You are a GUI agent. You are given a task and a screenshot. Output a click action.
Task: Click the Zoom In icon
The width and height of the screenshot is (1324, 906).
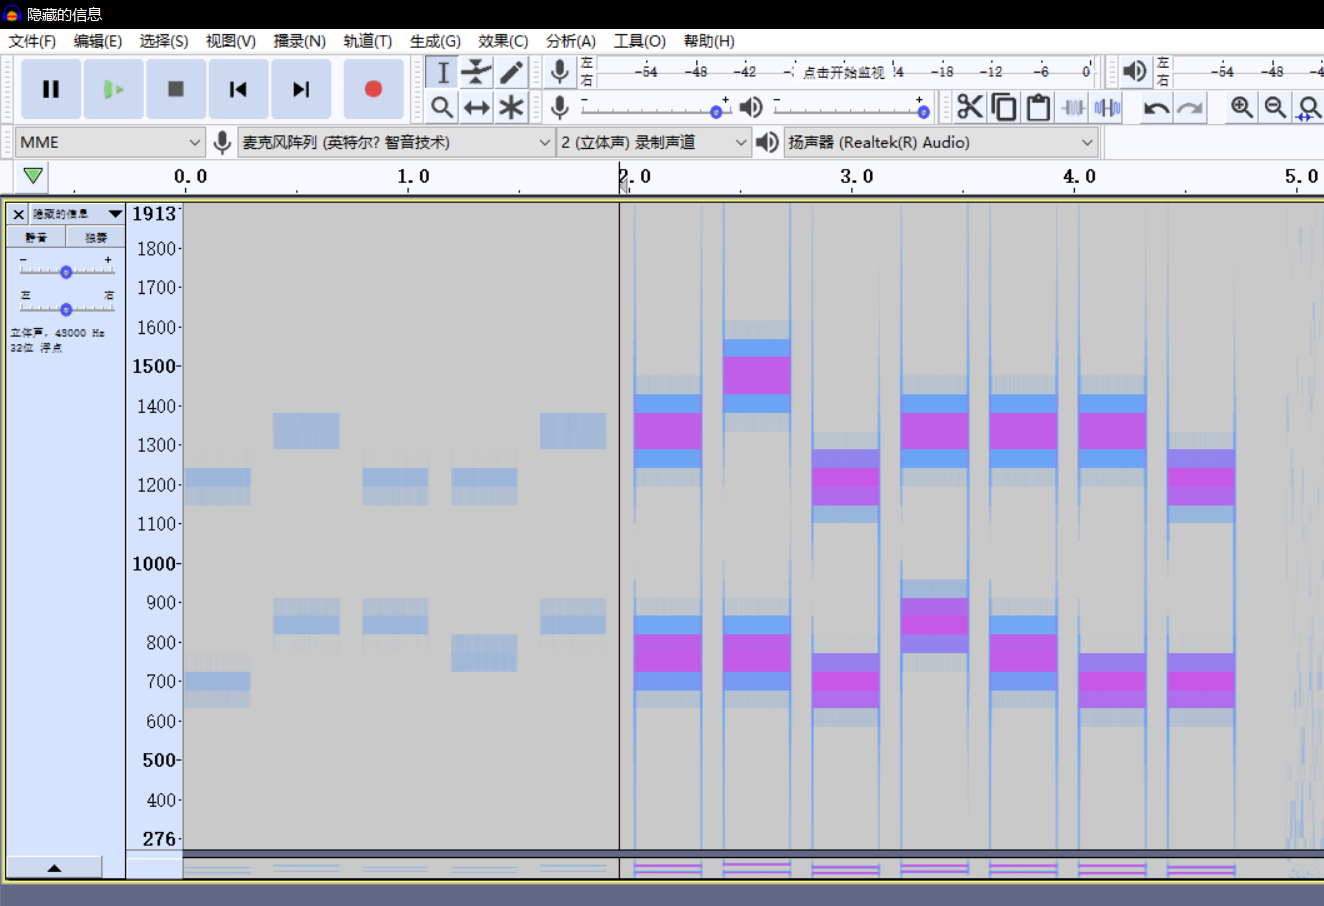[1241, 107]
